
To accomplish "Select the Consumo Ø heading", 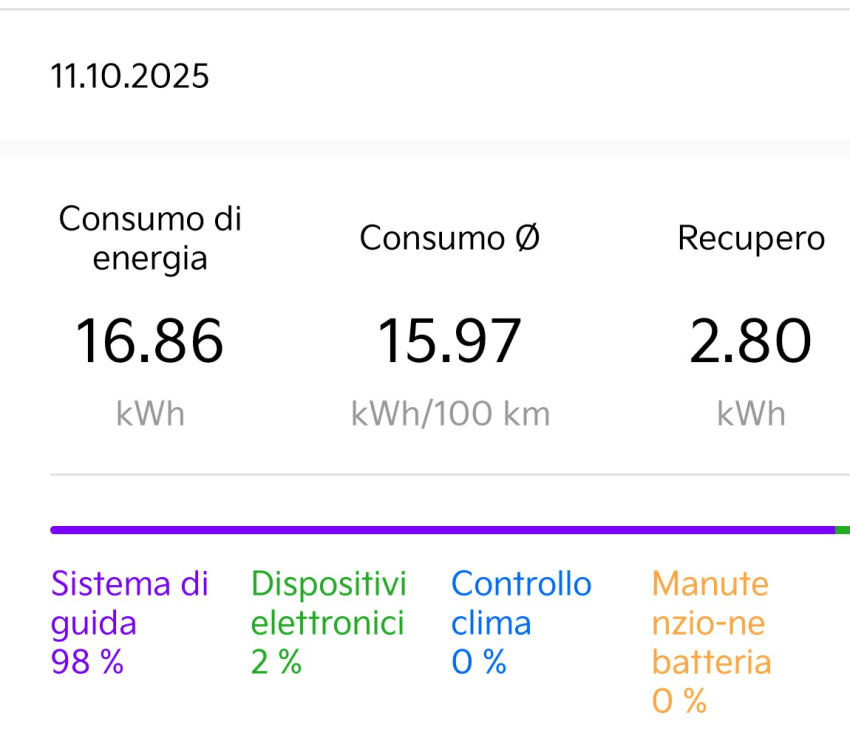I will pos(450,238).
